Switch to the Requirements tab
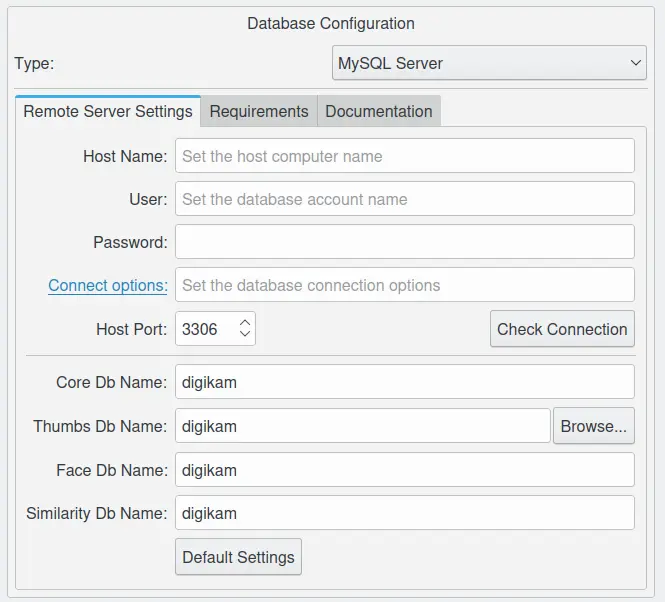The image size is (665, 602). point(259,111)
